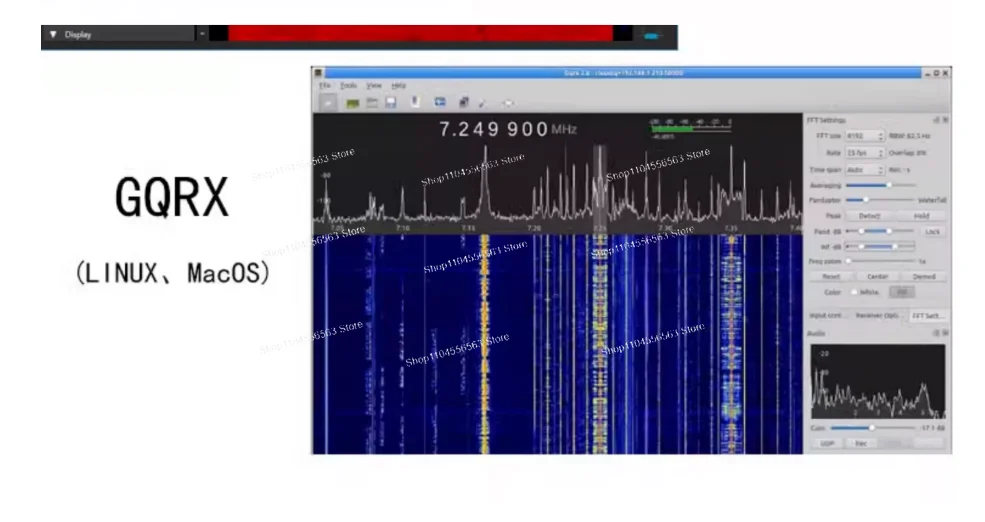Select the FFT Settings tab
Viewport: 985px width, 522px height.
927,315
